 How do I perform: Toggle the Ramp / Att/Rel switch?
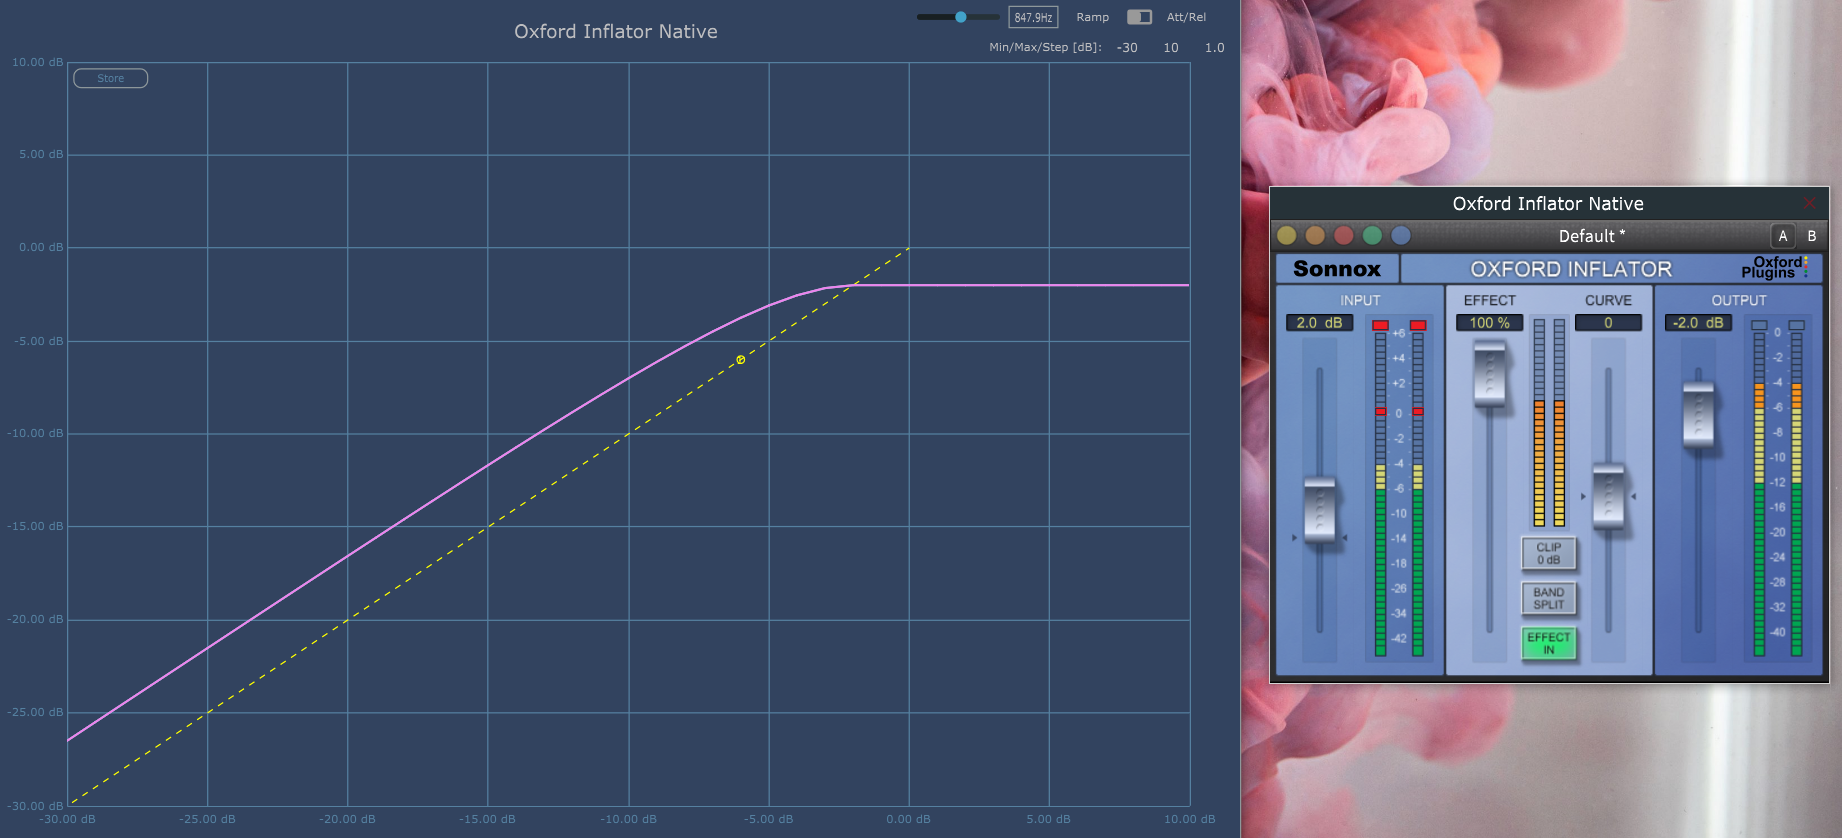pyautogui.click(x=1139, y=17)
